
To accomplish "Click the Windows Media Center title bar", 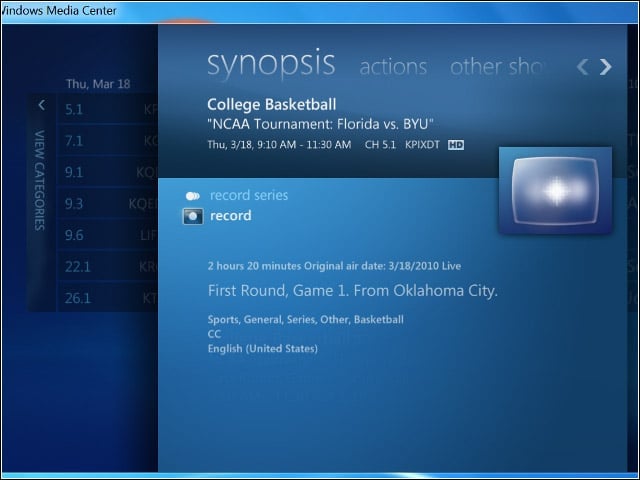I will pos(320,11).
